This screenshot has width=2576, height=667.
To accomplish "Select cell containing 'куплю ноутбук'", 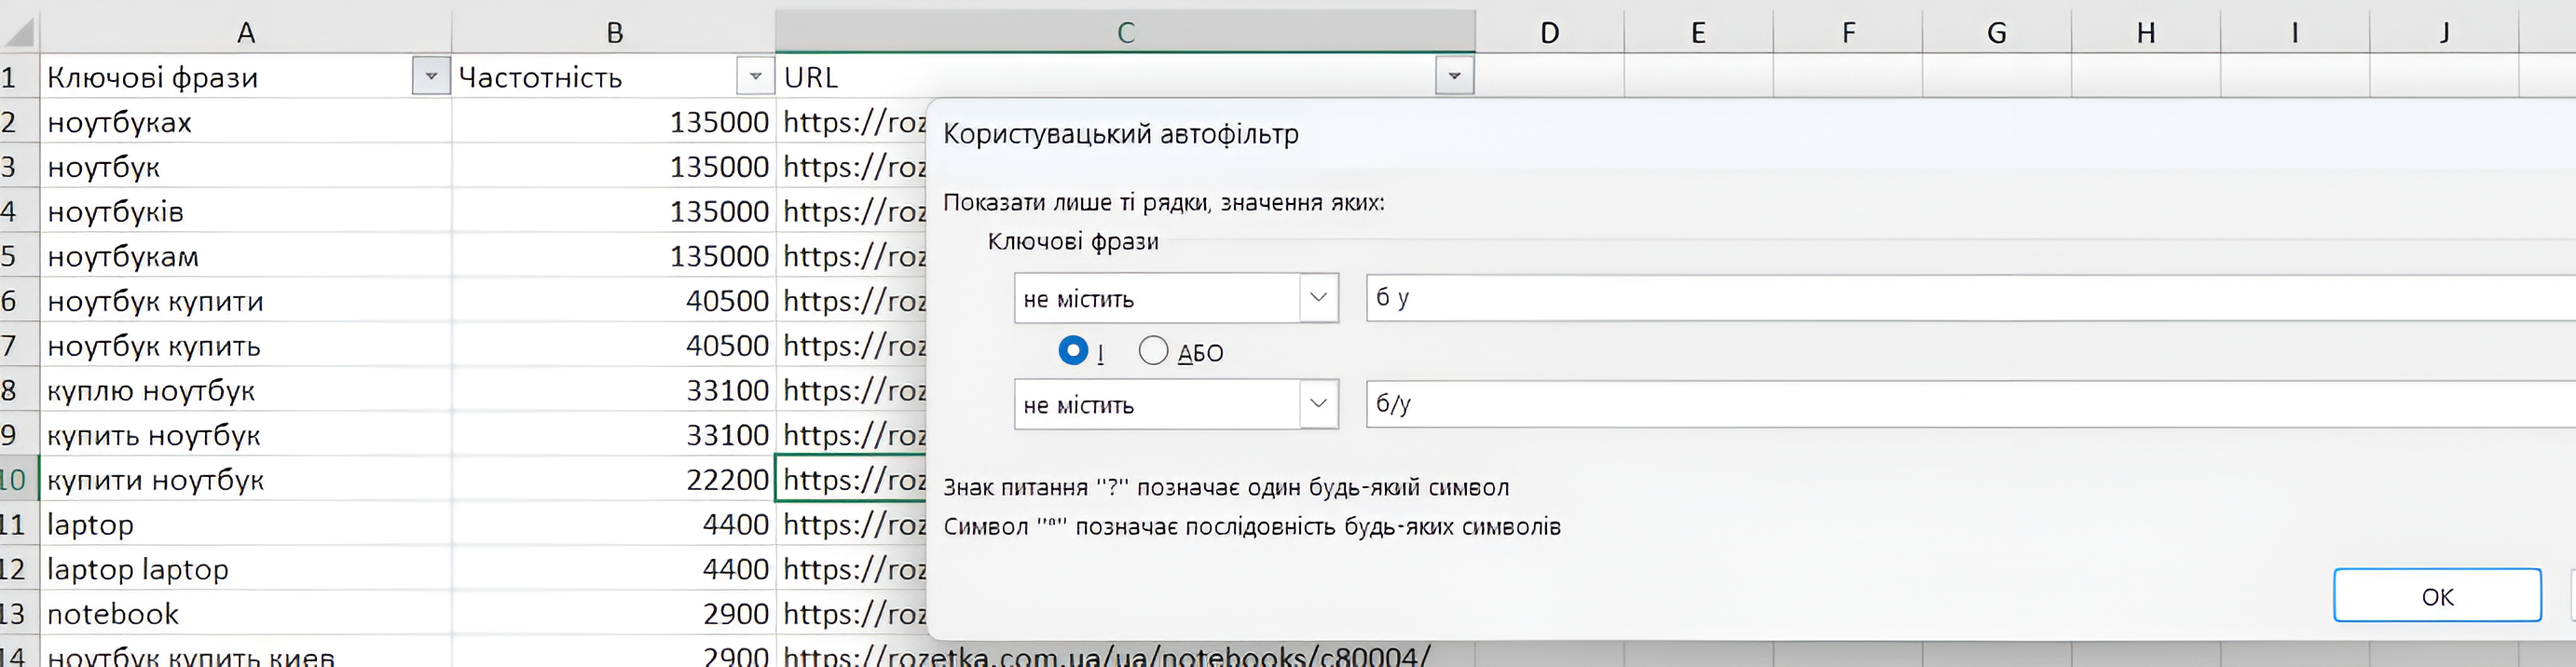I will (246, 389).
